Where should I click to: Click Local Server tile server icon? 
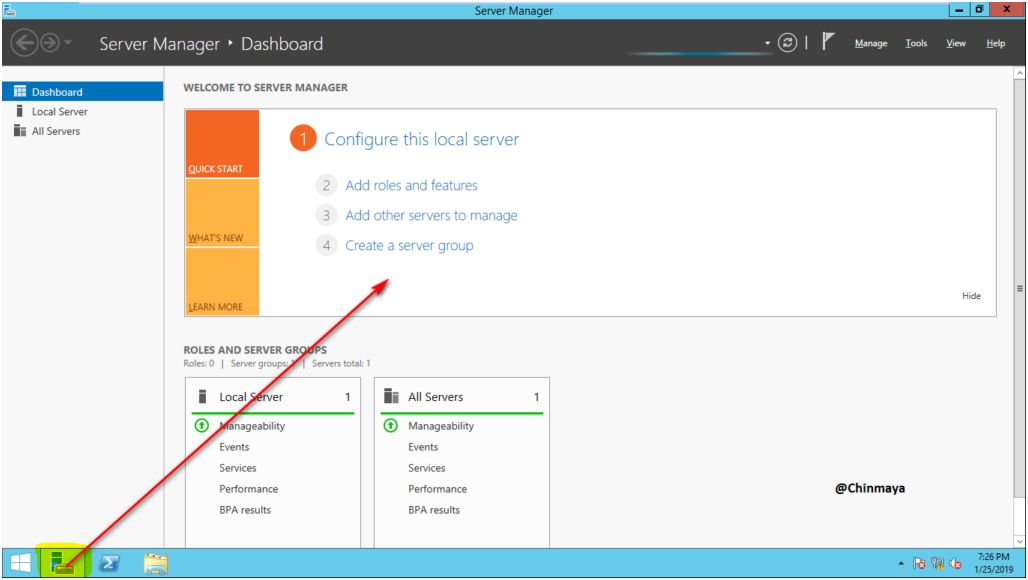coord(203,396)
